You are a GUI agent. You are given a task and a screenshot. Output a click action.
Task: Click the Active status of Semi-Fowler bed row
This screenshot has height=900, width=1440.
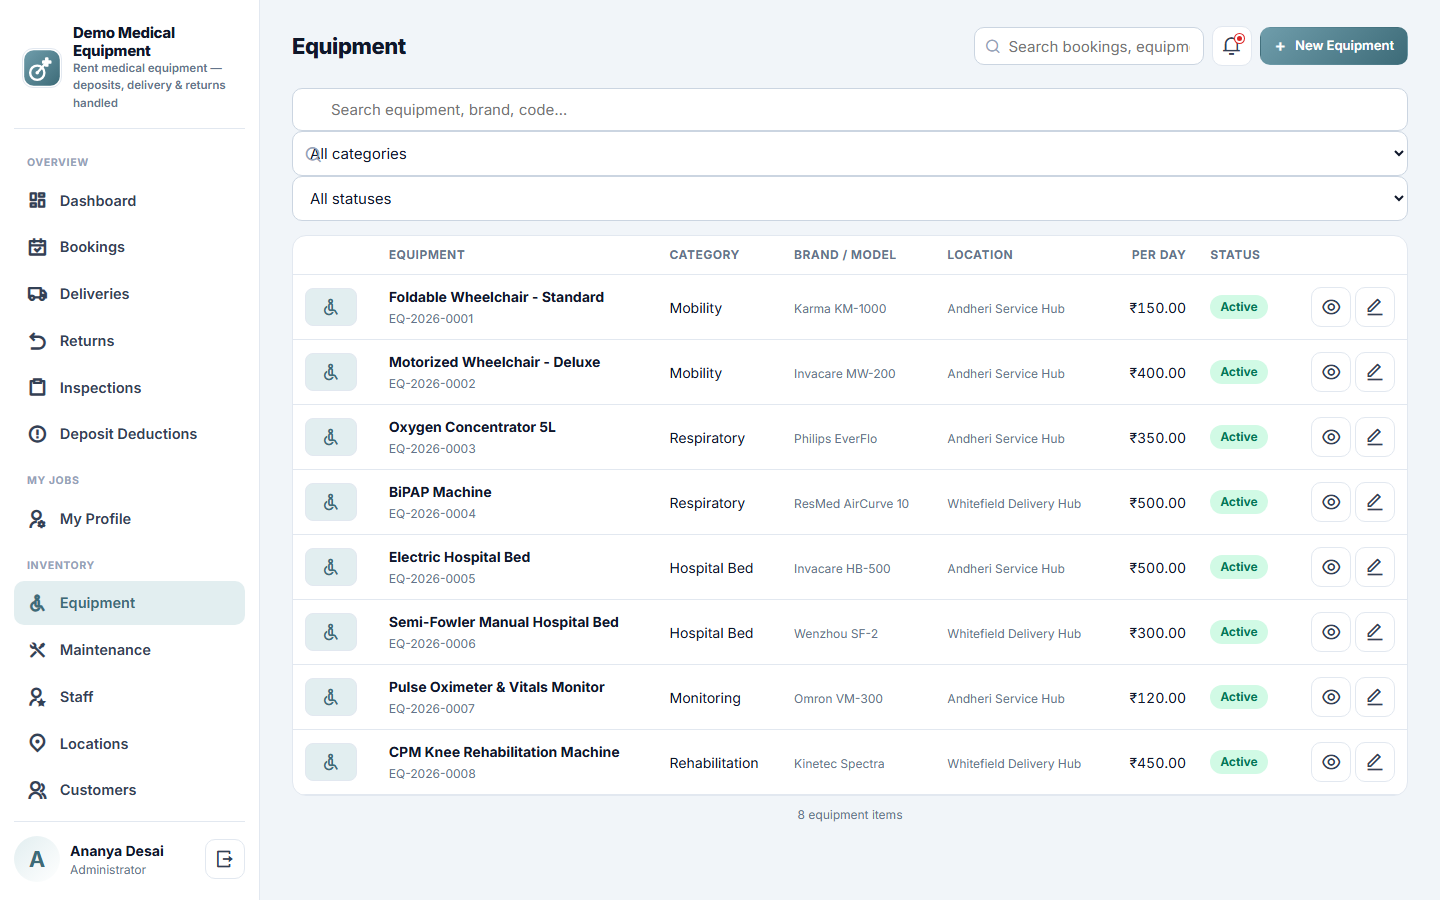click(x=1239, y=632)
